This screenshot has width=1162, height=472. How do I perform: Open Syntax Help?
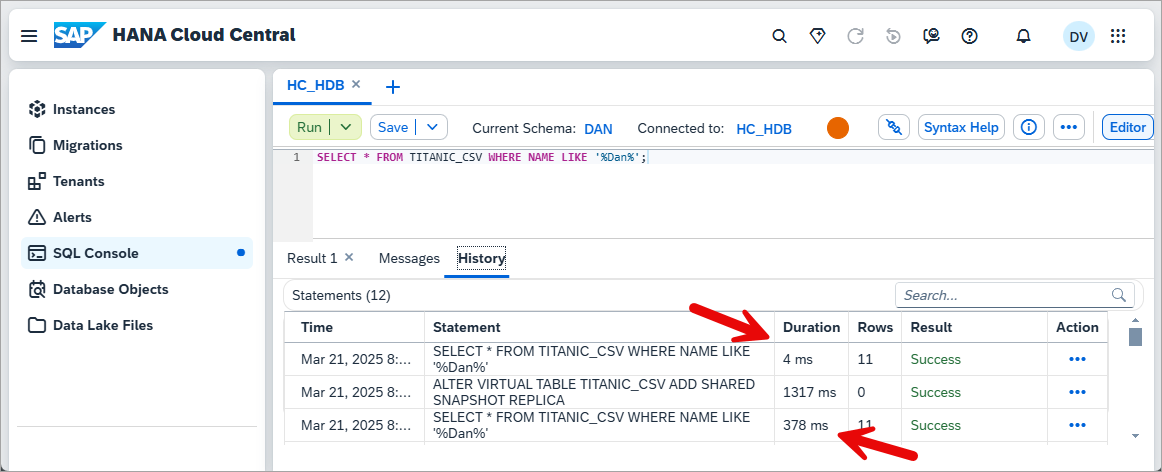961,127
